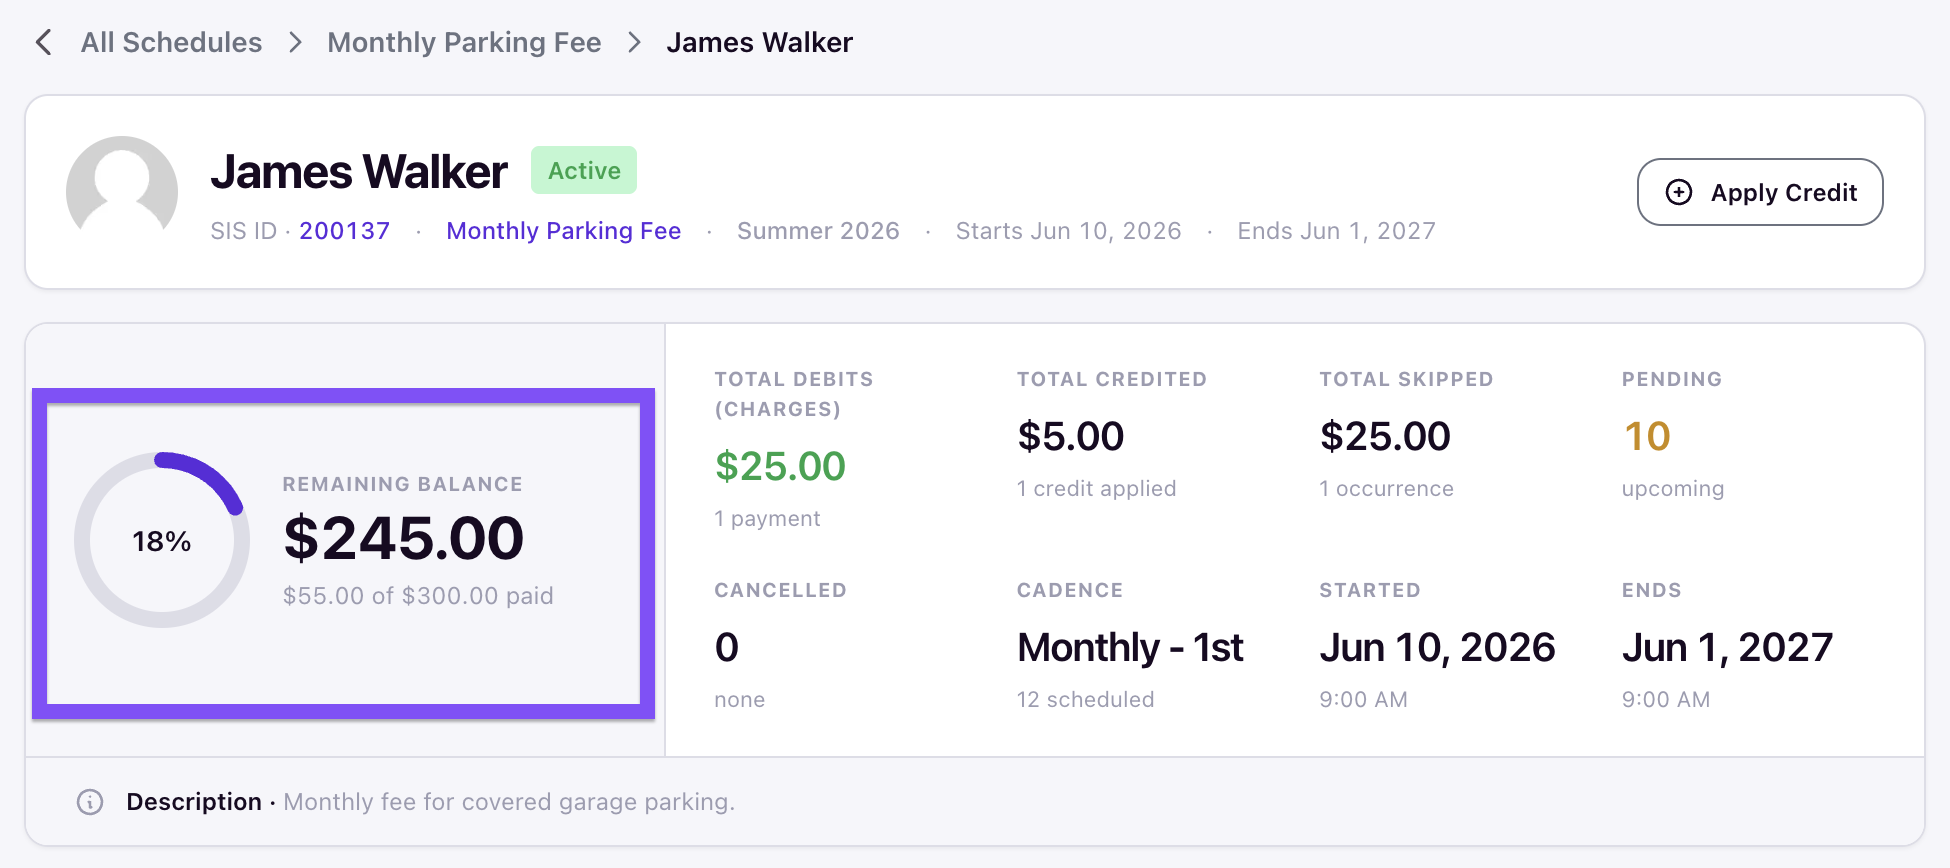Open SIS ID 200137 link
Image resolution: width=1950 pixels, height=868 pixels.
344,231
